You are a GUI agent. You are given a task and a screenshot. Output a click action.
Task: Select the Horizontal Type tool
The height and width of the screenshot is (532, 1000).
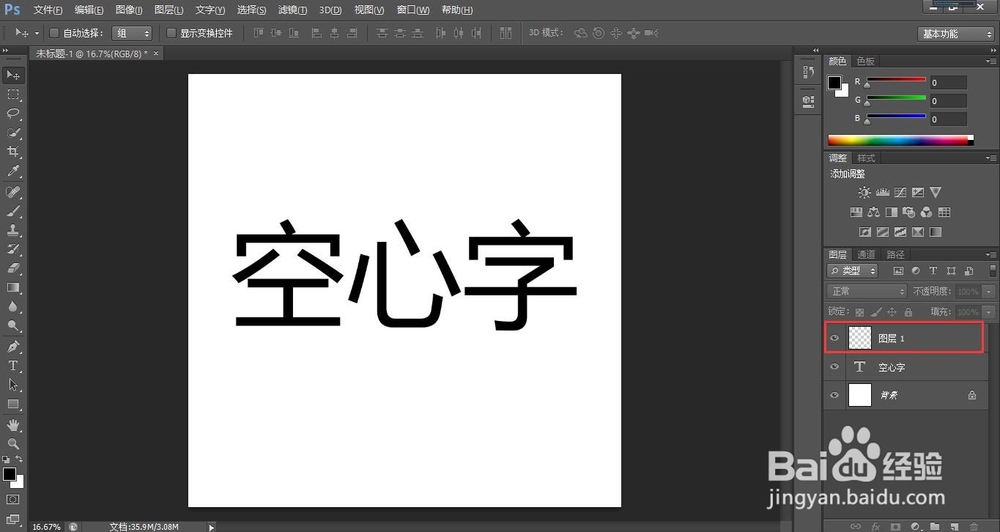[13, 366]
